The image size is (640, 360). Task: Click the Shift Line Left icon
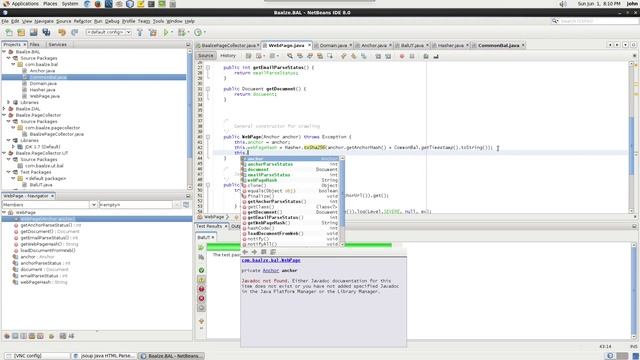(x=378, y=56)
